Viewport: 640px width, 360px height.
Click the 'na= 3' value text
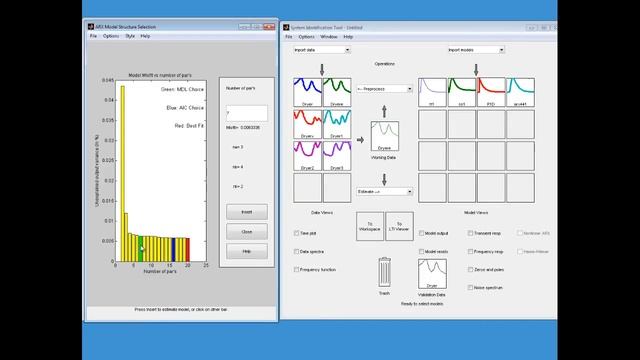click(238, 147)
